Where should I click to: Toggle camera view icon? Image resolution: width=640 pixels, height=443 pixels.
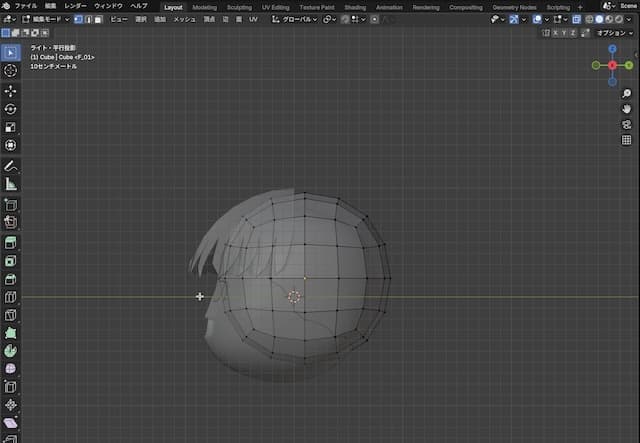coord(626,124)
